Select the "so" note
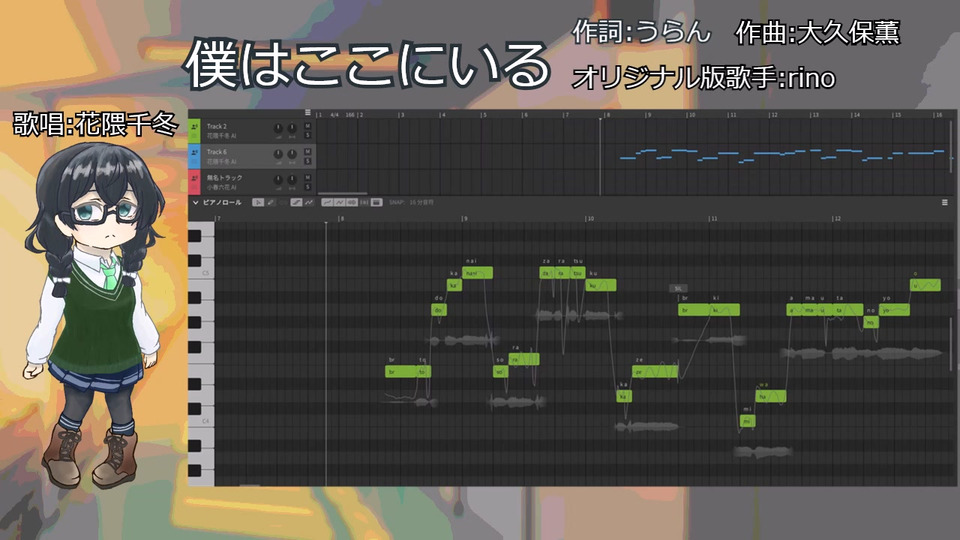This screenshot has height=540, width=960. (500, 372)
